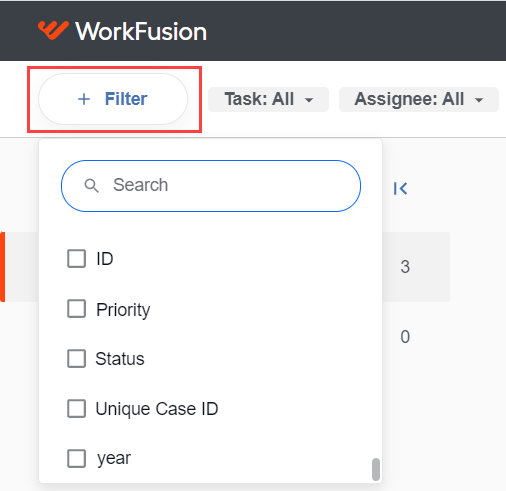Click the row showing count 0

405,337
